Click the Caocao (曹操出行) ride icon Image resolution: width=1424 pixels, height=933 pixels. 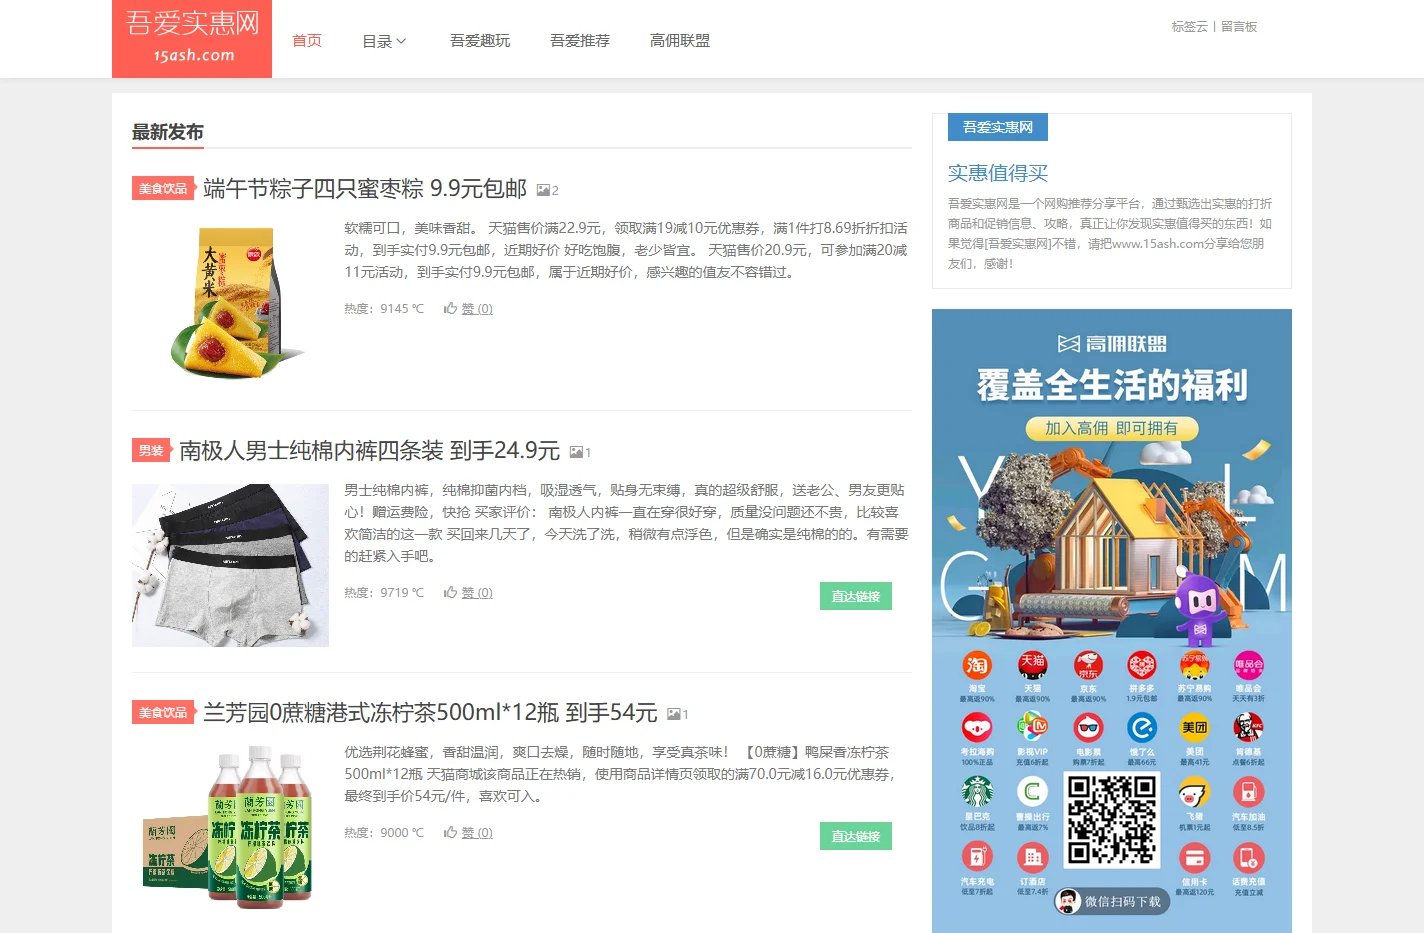click(1032, 792)
